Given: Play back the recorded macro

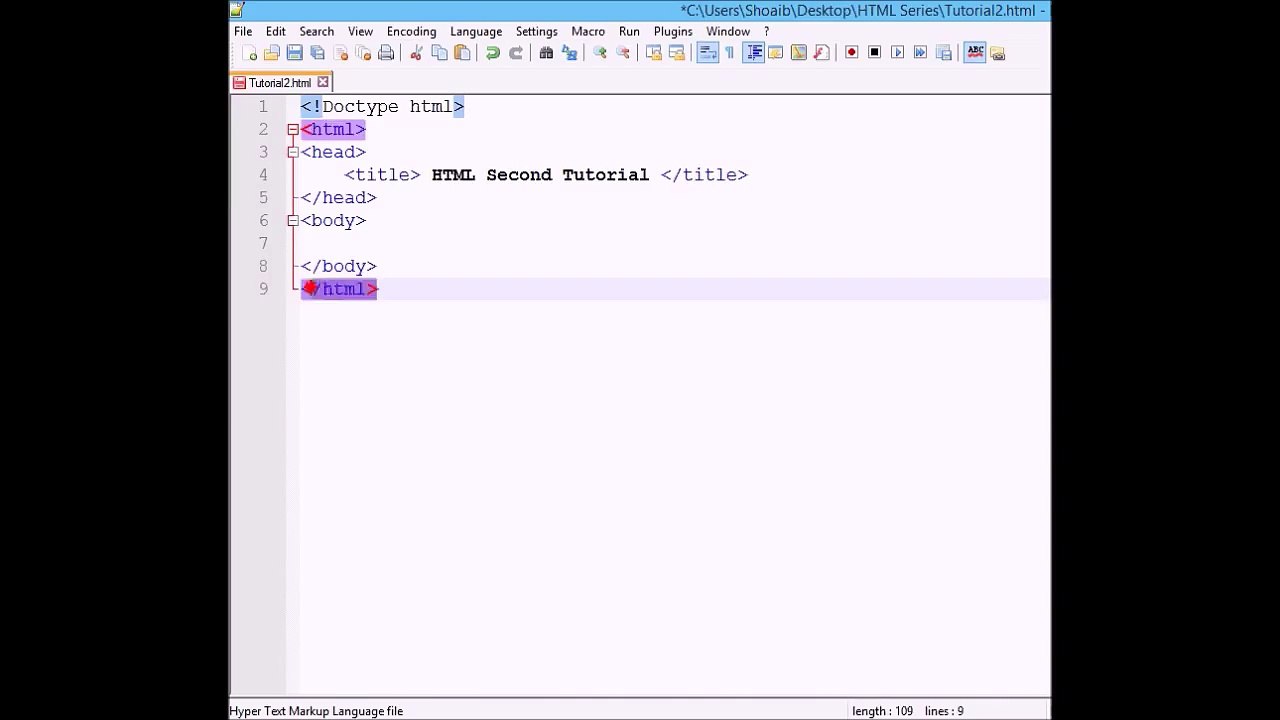Looking at the screenshot, I should pos(898,53).
